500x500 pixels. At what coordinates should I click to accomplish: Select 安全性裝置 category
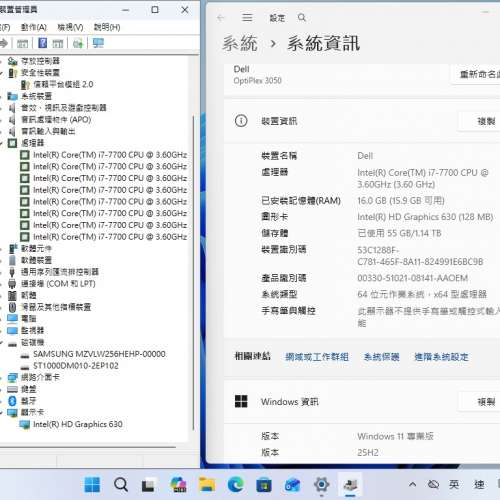click(40, 73)
